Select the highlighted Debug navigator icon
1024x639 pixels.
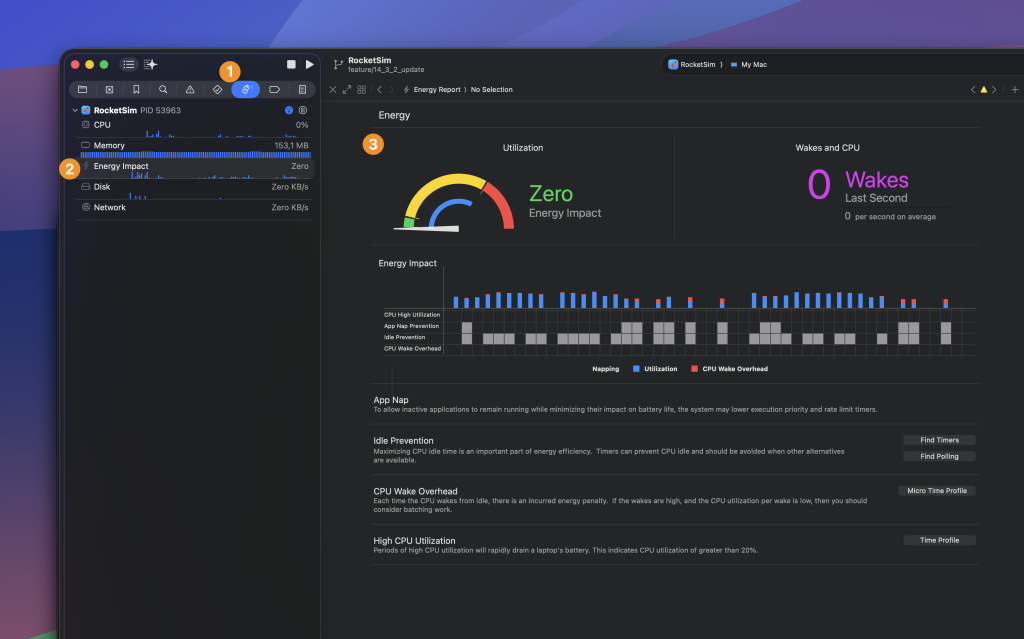coord(244,89)
